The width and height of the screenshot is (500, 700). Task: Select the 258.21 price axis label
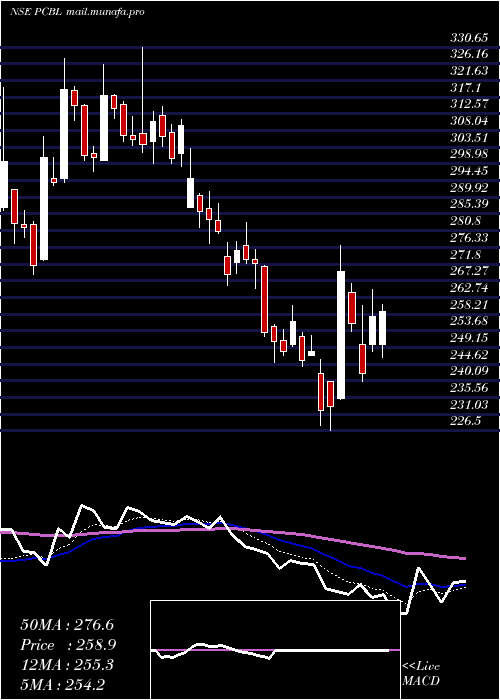(468, 304)
